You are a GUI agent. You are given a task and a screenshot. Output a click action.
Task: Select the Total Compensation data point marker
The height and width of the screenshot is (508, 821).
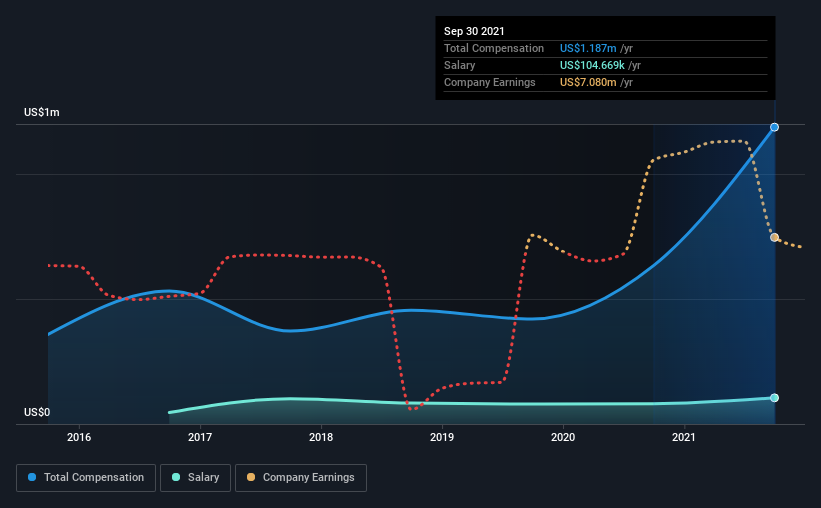point(774,127)
